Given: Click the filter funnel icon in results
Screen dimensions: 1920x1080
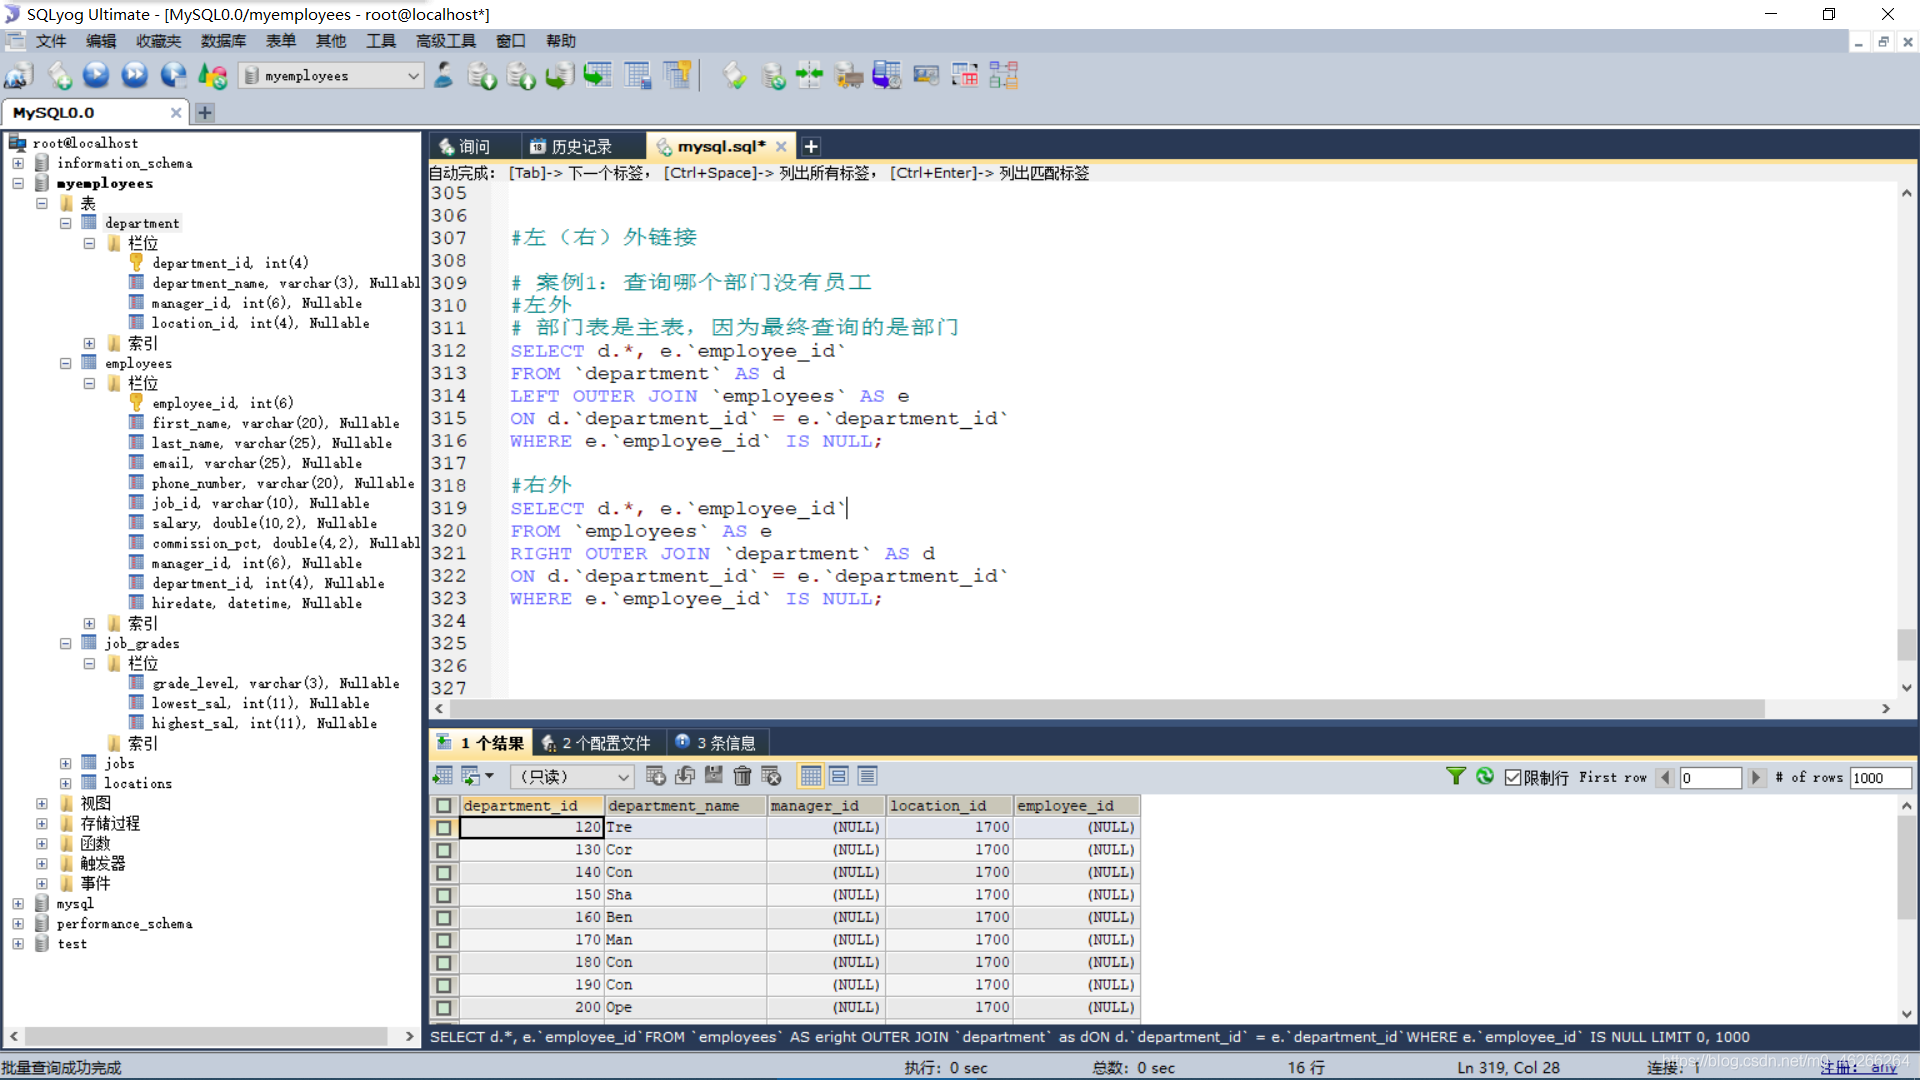Looking at the screenshot, I should point(1456,776).
